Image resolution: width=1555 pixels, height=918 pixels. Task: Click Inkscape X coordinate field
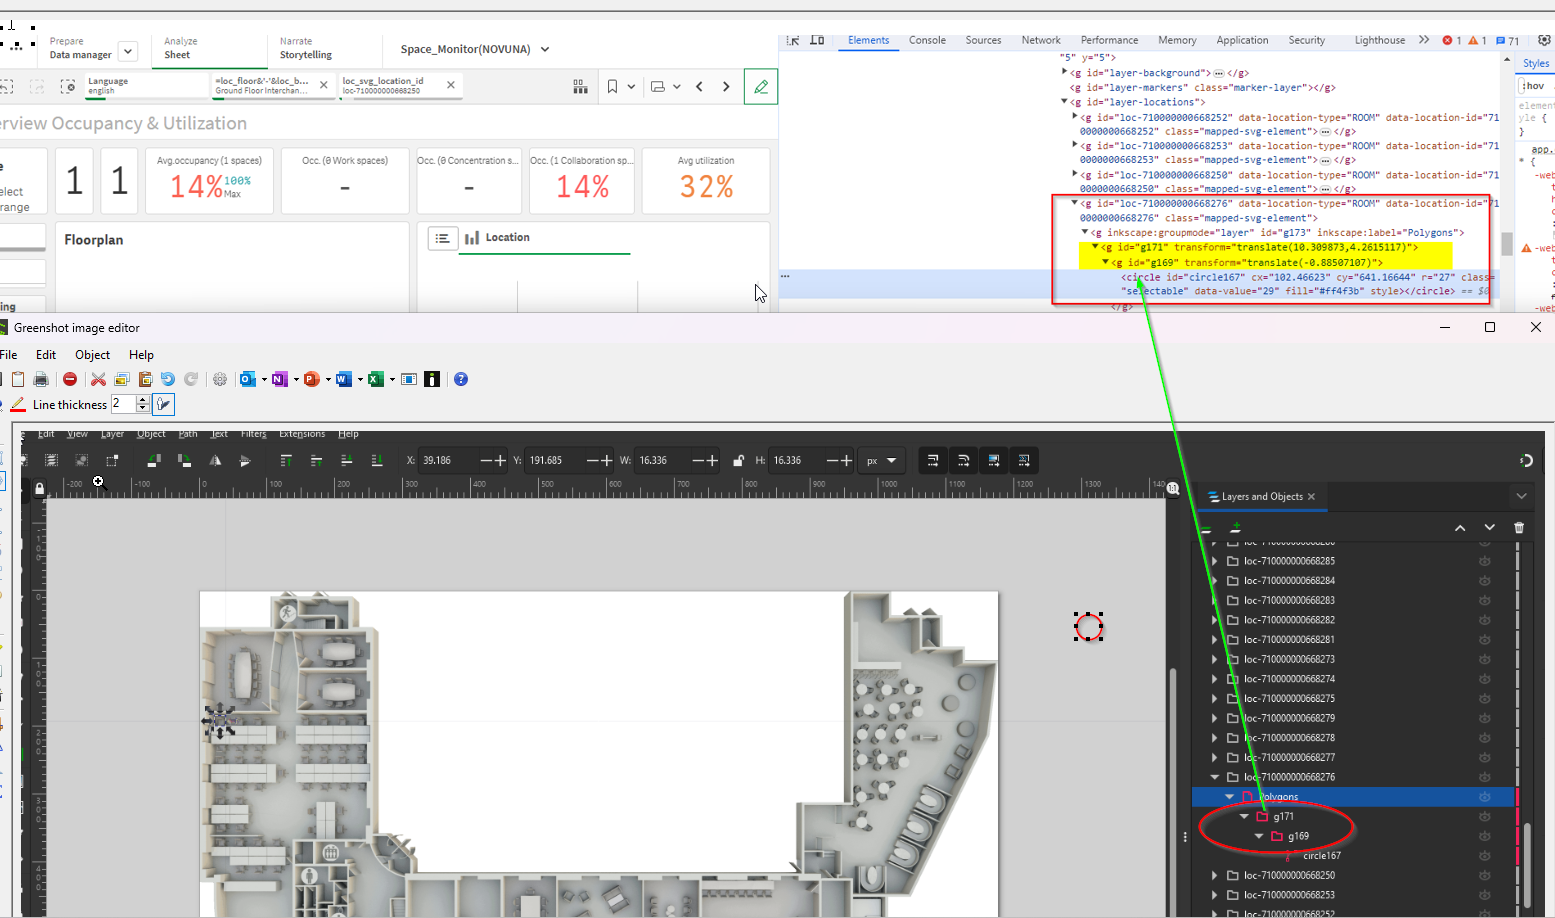pos(448,461)
